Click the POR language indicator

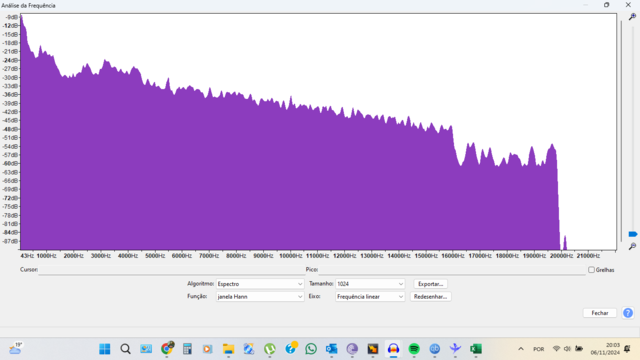[538, 349]
